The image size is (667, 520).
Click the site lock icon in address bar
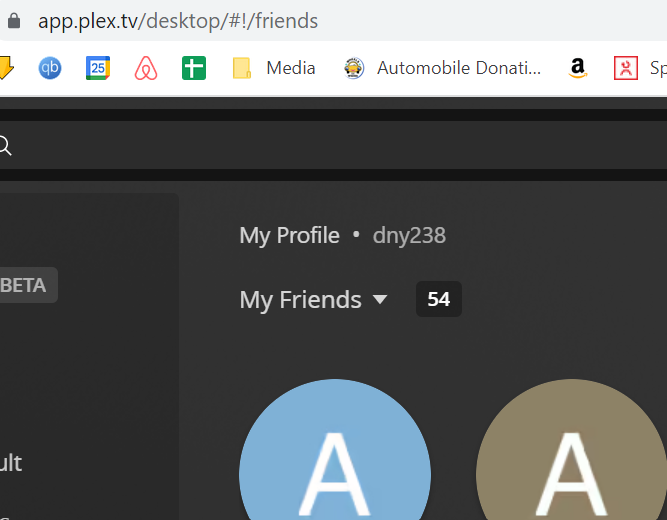coord(14,21)
